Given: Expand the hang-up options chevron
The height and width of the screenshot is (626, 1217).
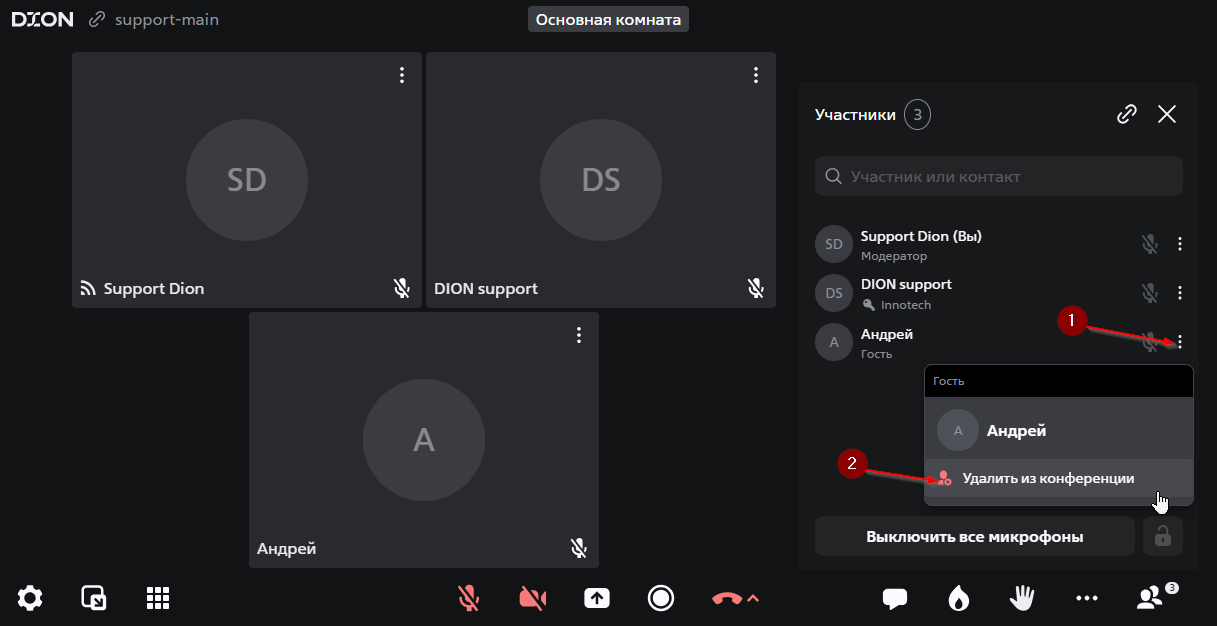Looking at the screenshot, I should pyautogui.click(x=754, y=598).
